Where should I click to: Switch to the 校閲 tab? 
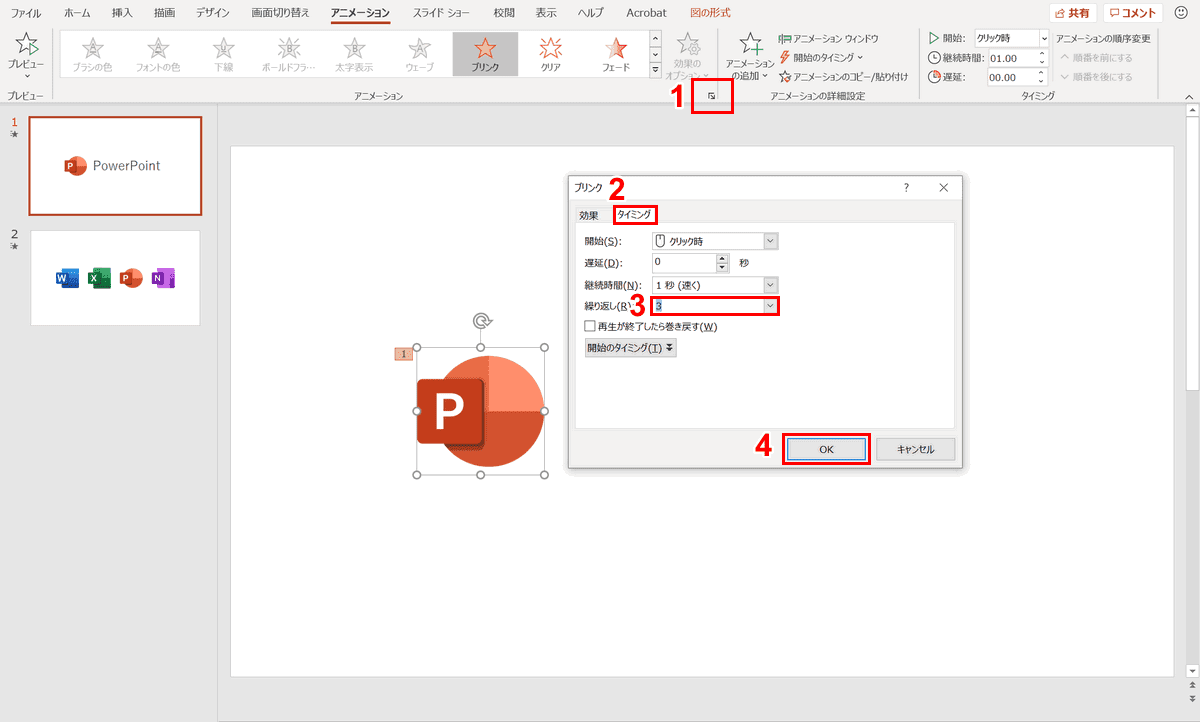tap(505, 13)
